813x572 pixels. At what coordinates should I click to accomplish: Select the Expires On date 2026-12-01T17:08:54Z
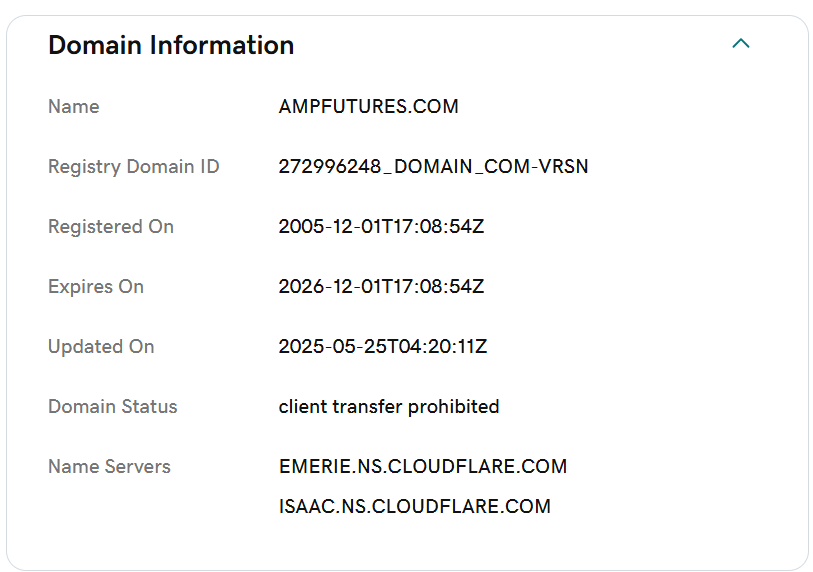[382, 287]
